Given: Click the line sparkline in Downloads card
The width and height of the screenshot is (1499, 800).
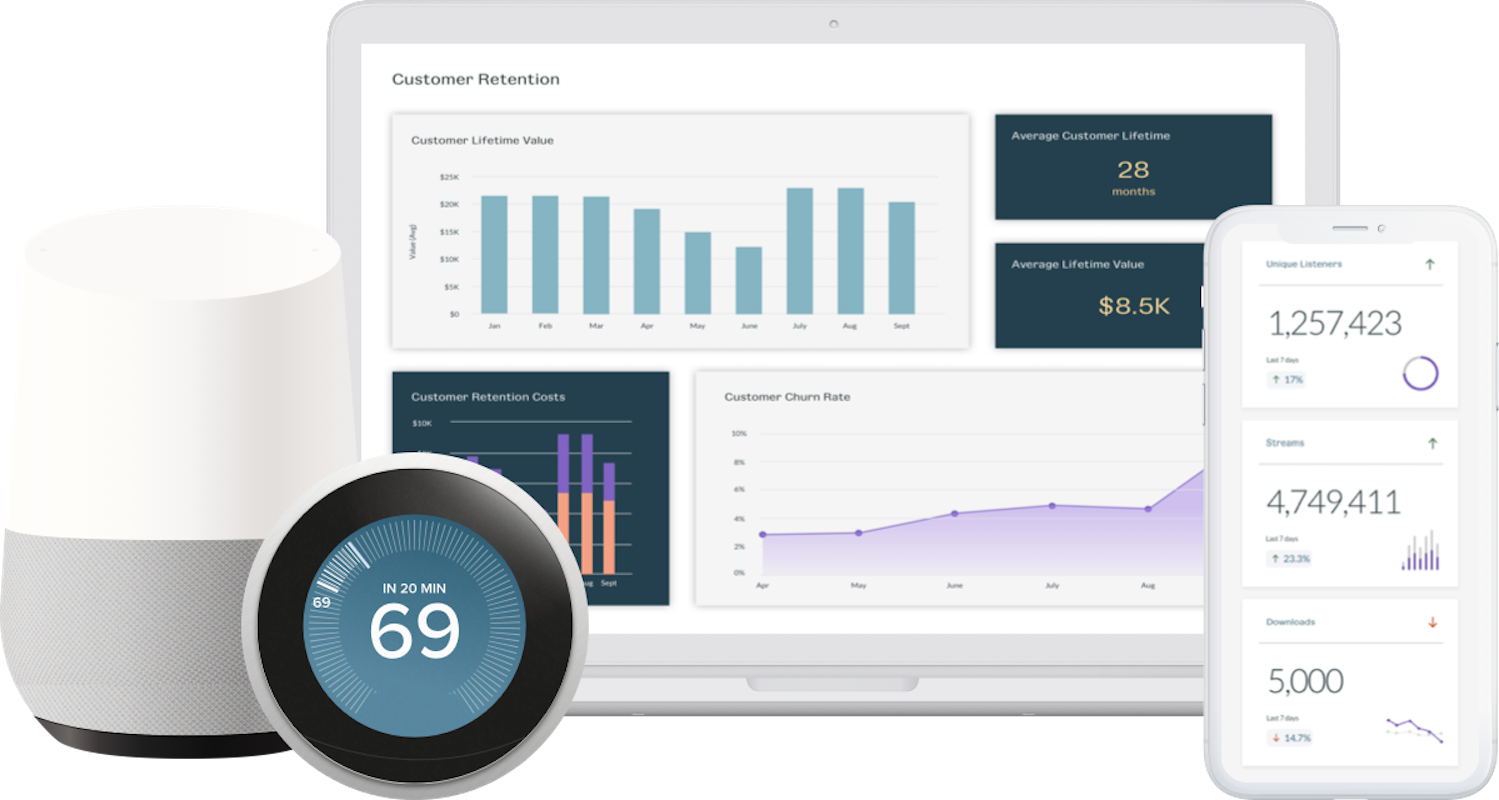Looking at the screenshot, I should [1414, 729].
